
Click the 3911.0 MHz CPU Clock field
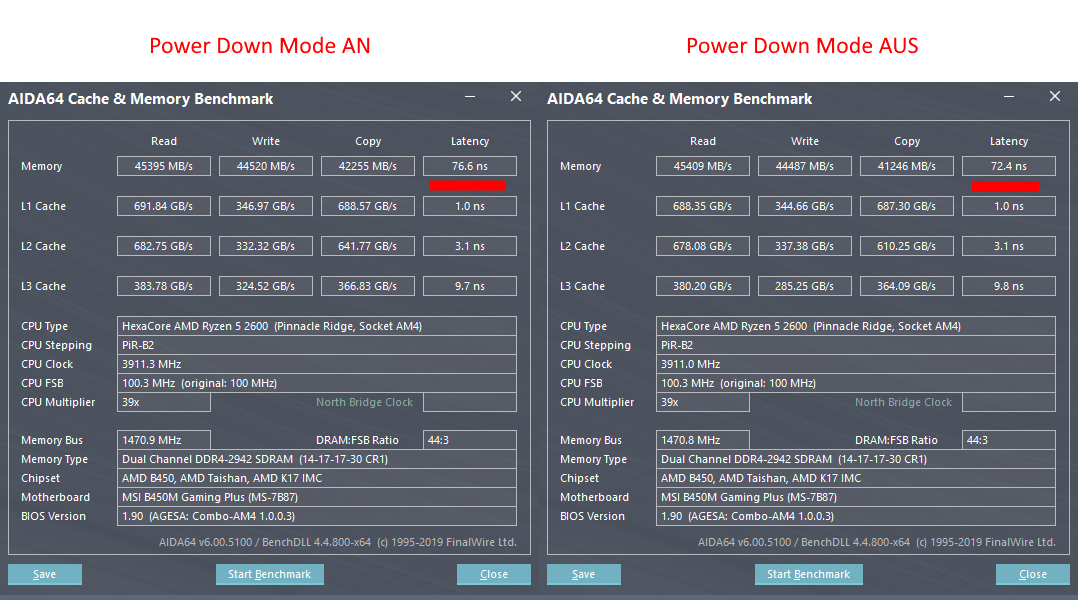pos(856,364)
